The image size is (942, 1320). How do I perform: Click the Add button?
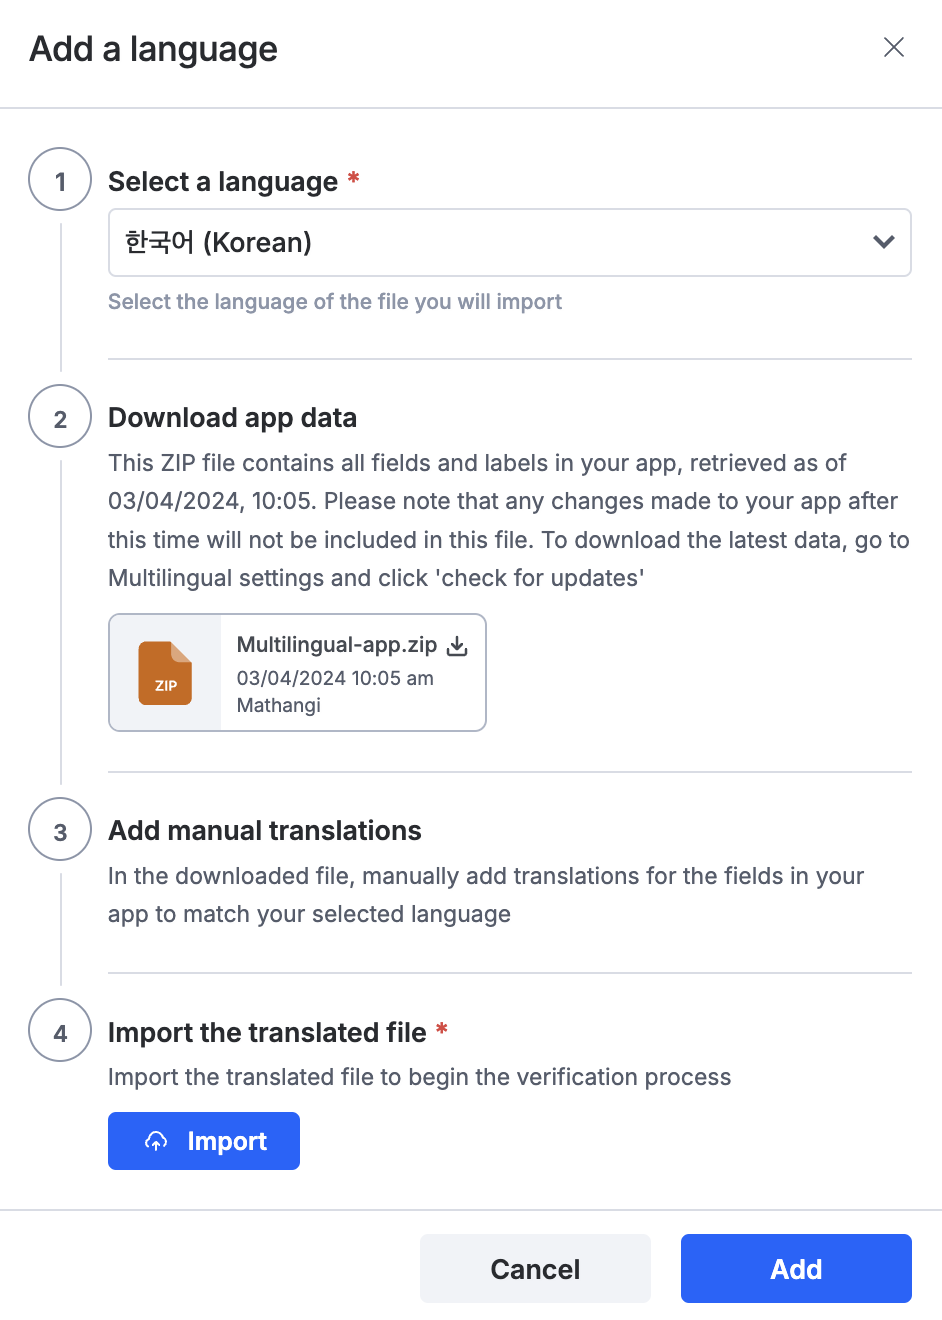796,1268
